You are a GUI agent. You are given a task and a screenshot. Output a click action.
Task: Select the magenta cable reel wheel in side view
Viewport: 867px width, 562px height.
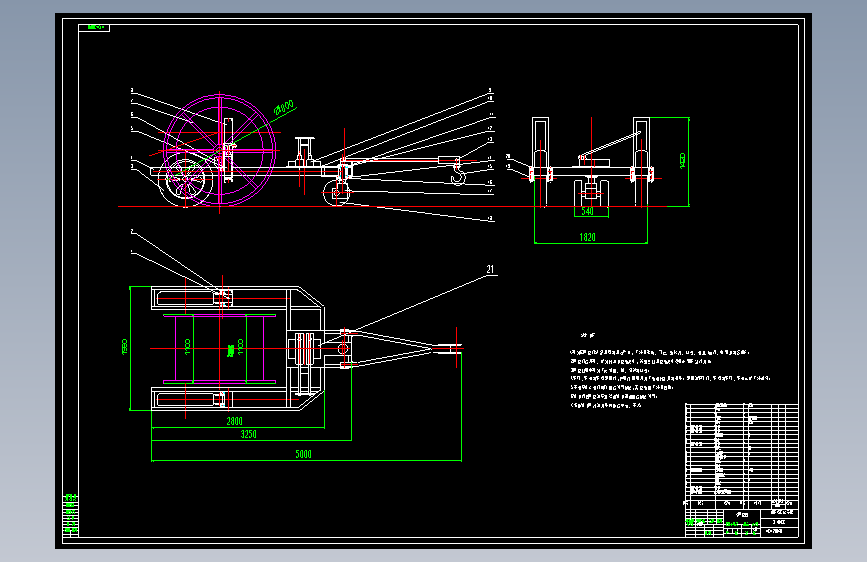click(x=220, y=150)
